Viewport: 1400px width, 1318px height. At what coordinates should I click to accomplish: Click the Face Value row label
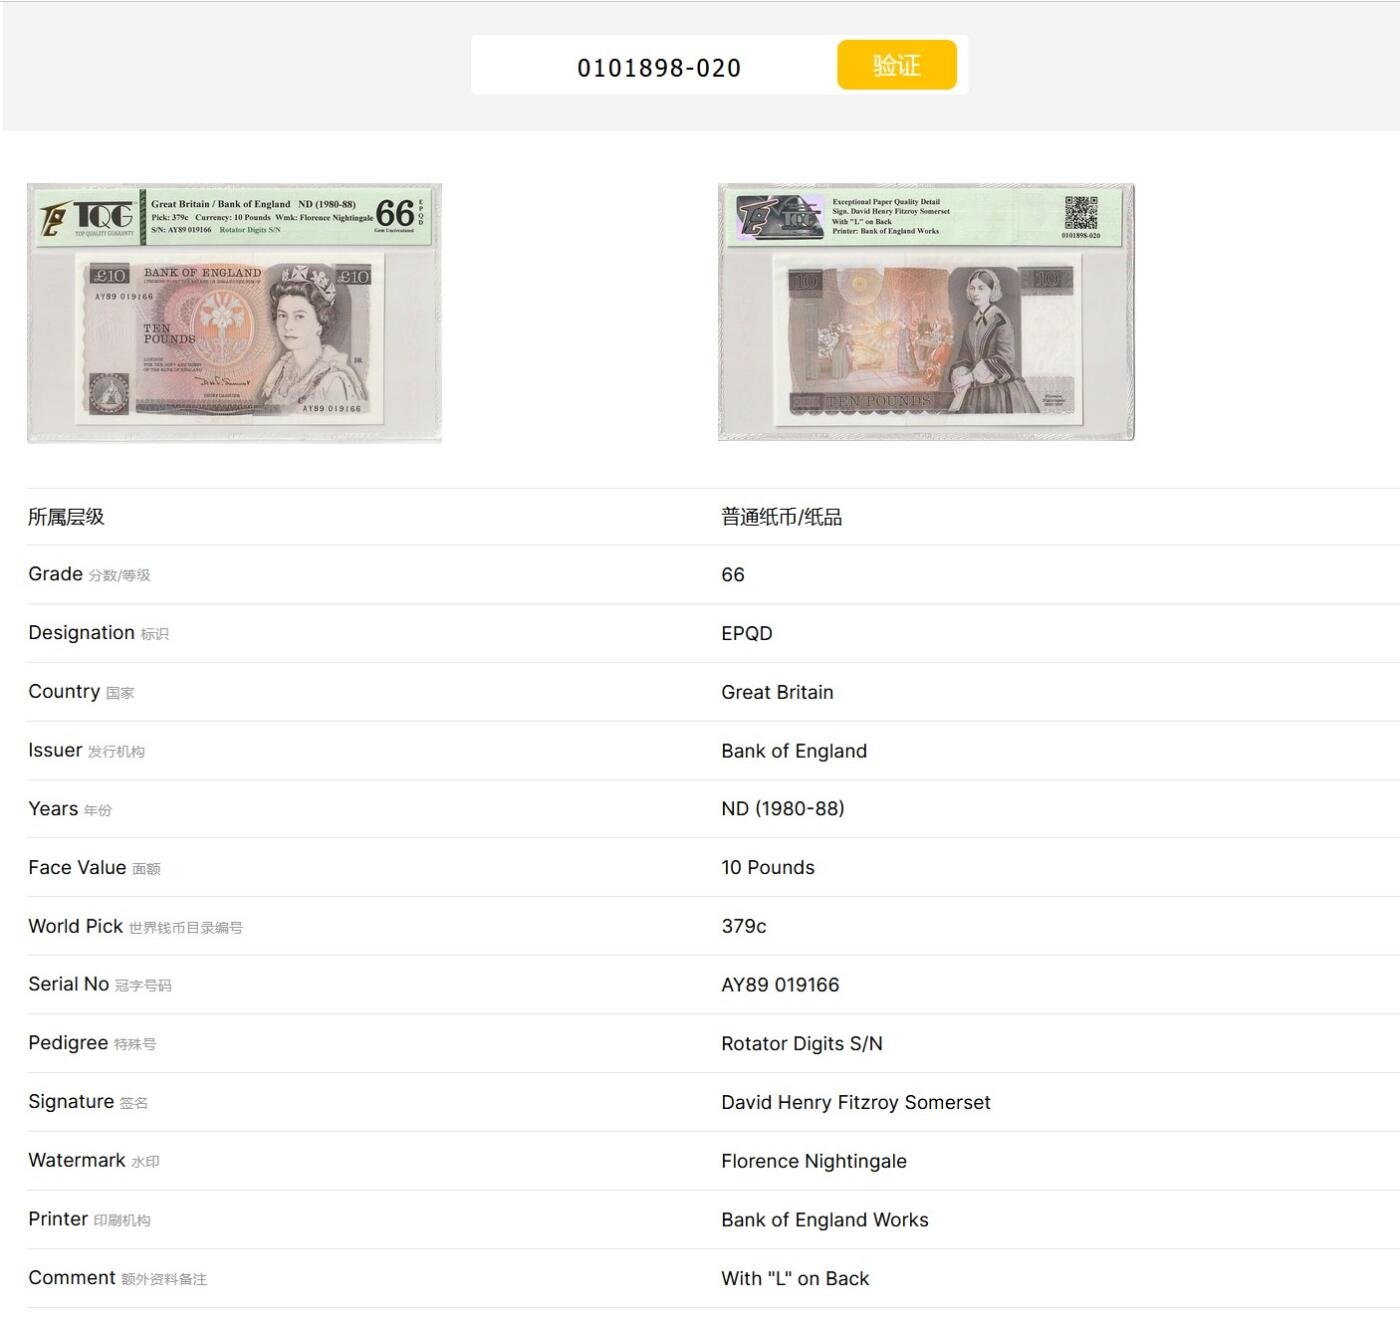click(x=94, y=868)
